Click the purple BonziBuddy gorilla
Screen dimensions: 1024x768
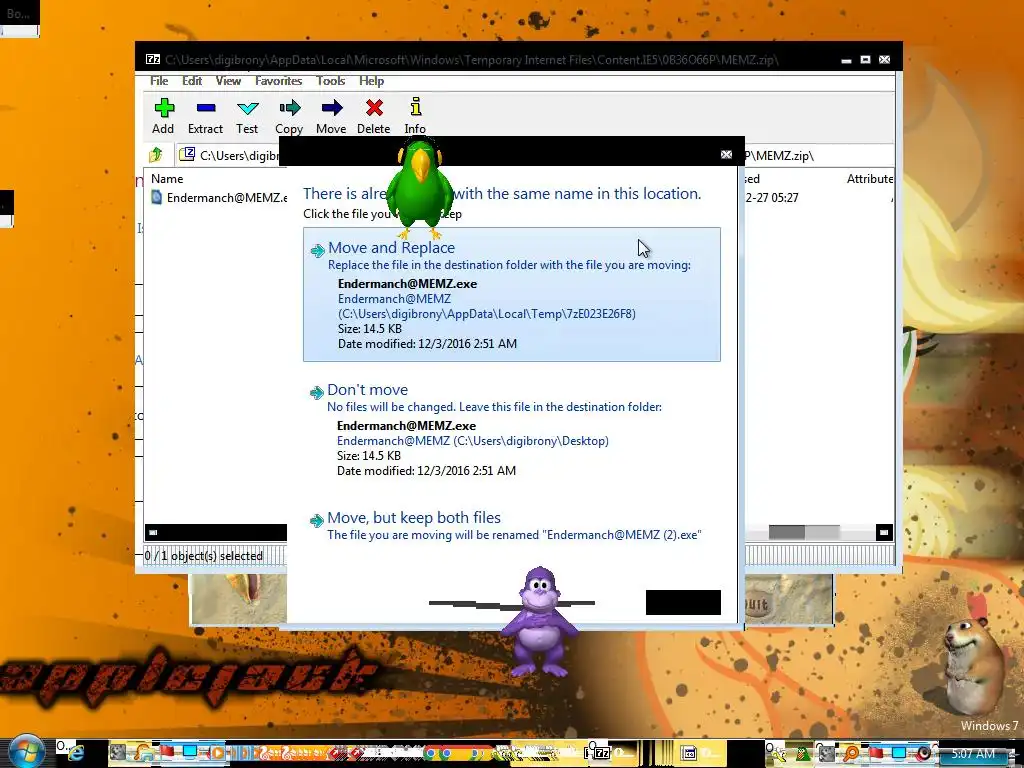540,620
